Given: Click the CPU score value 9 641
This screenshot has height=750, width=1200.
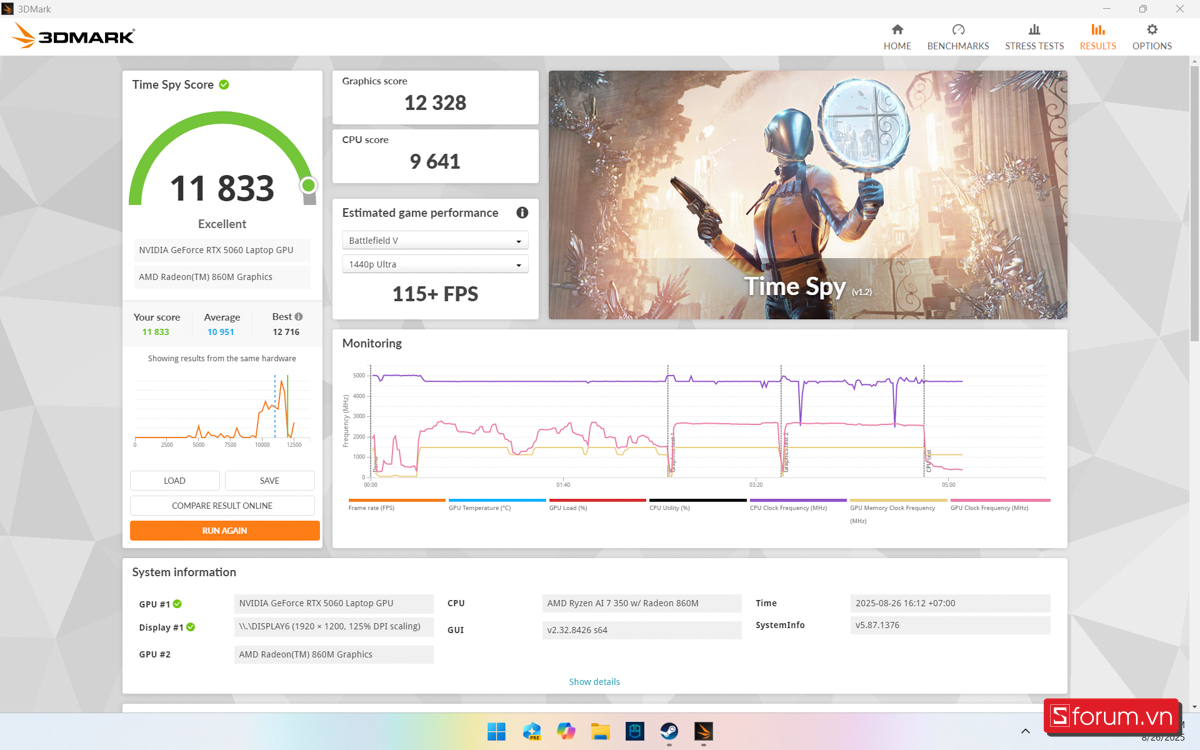Looking at the screenshot, I should (435, 162).
